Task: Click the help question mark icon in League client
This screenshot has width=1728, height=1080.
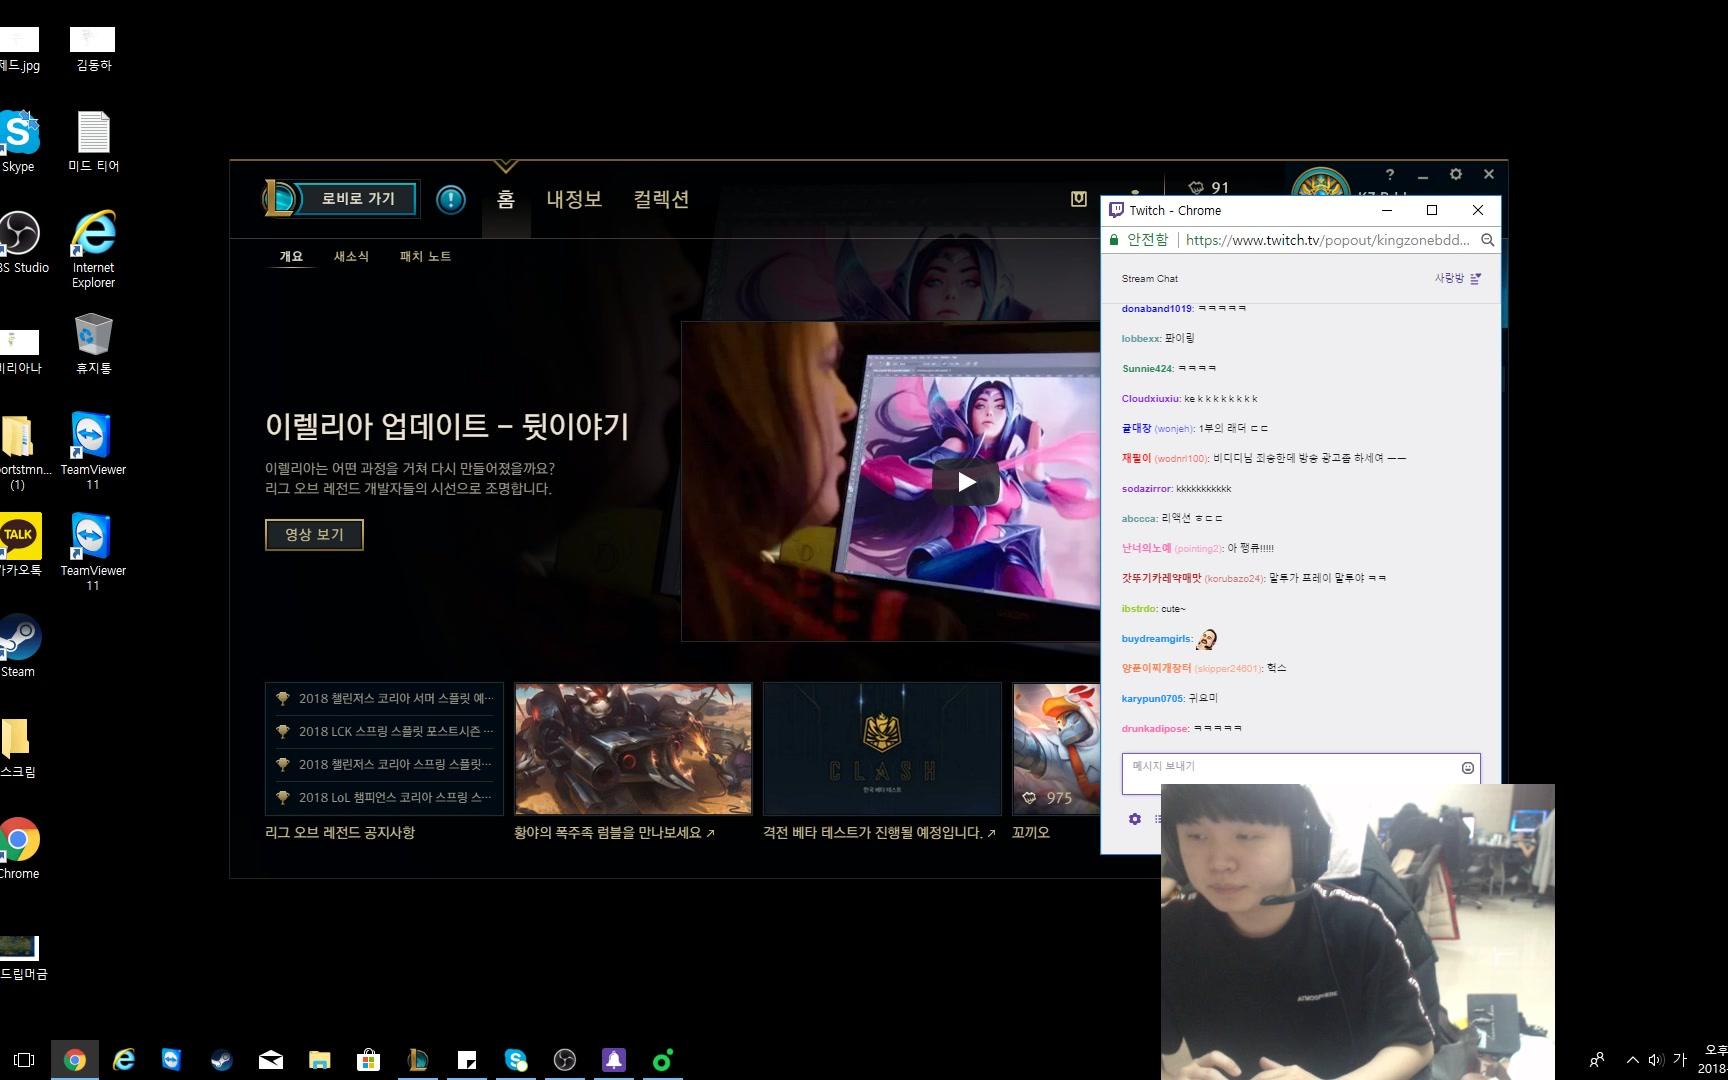Action: (1390, 174)
